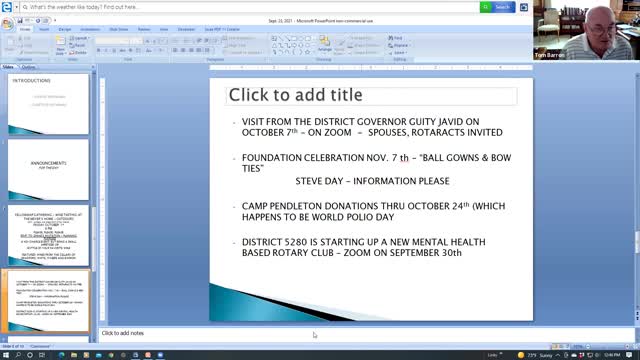
Task: Click the weather search box at top
Action: [250, 7]
